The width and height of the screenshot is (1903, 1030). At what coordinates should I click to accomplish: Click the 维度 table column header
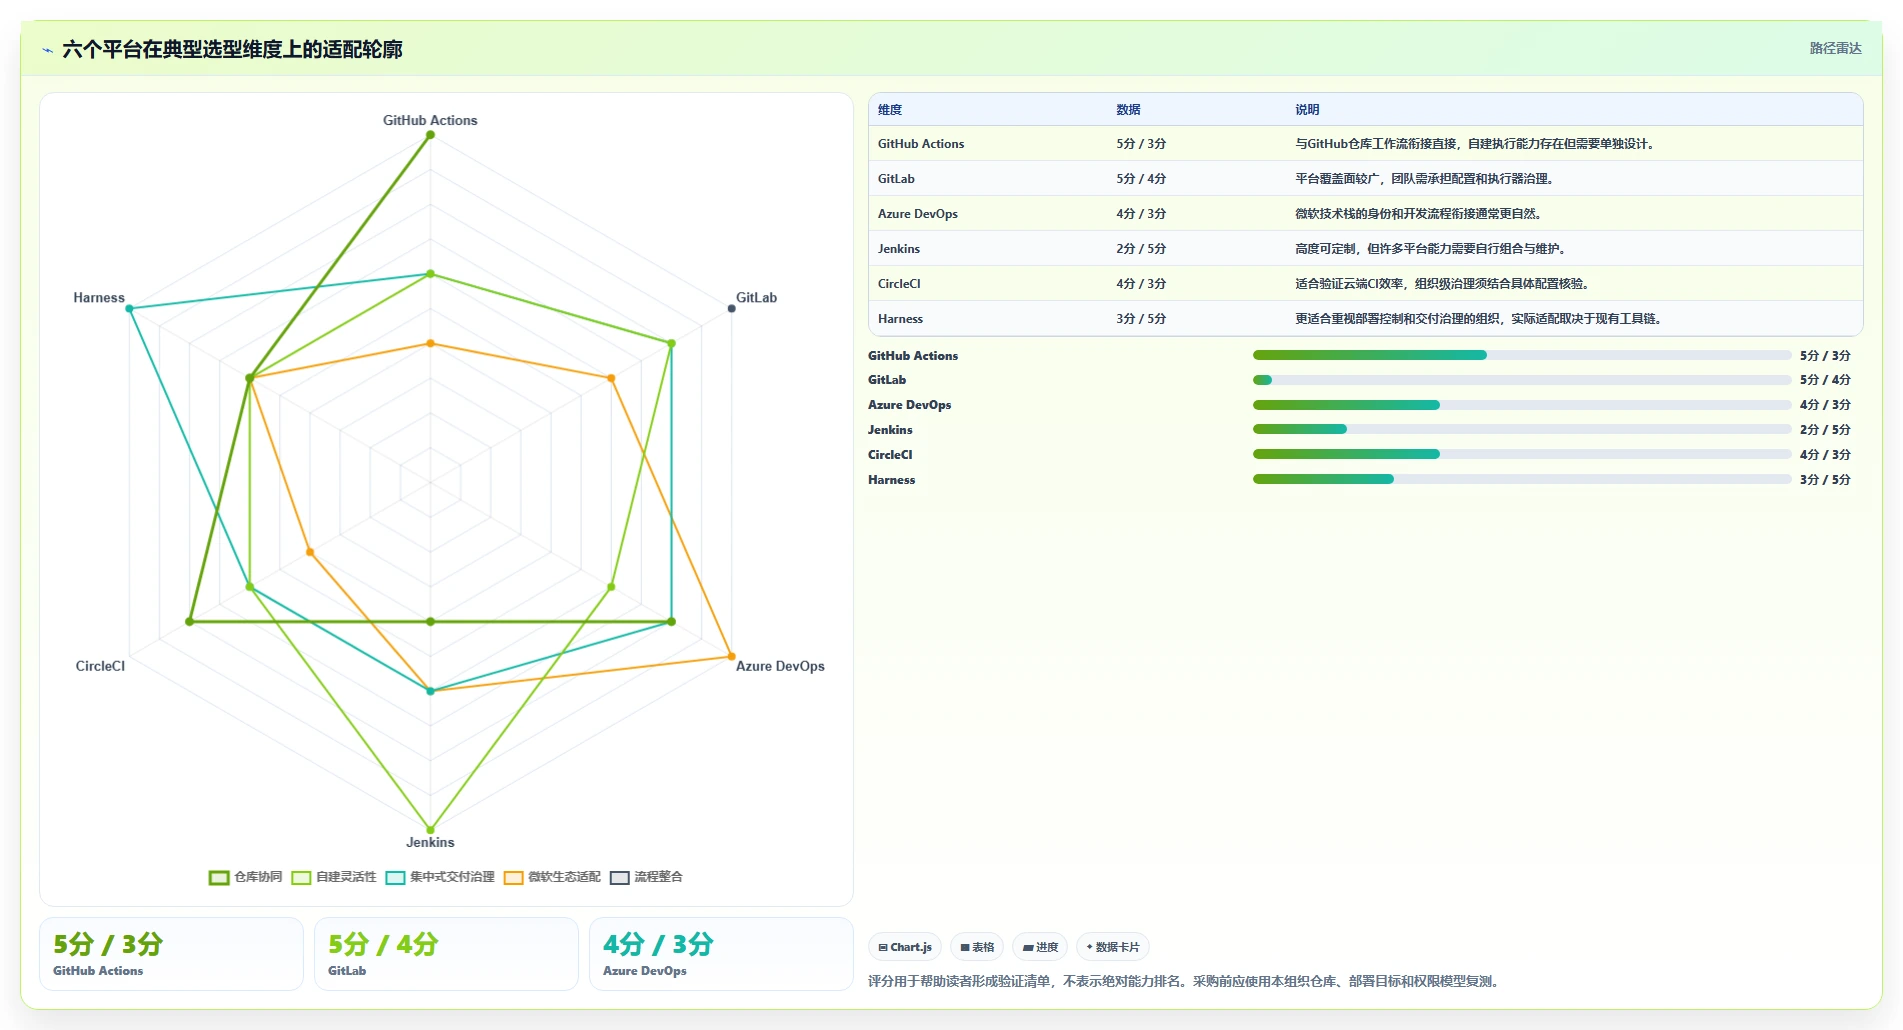pos(890,110)
